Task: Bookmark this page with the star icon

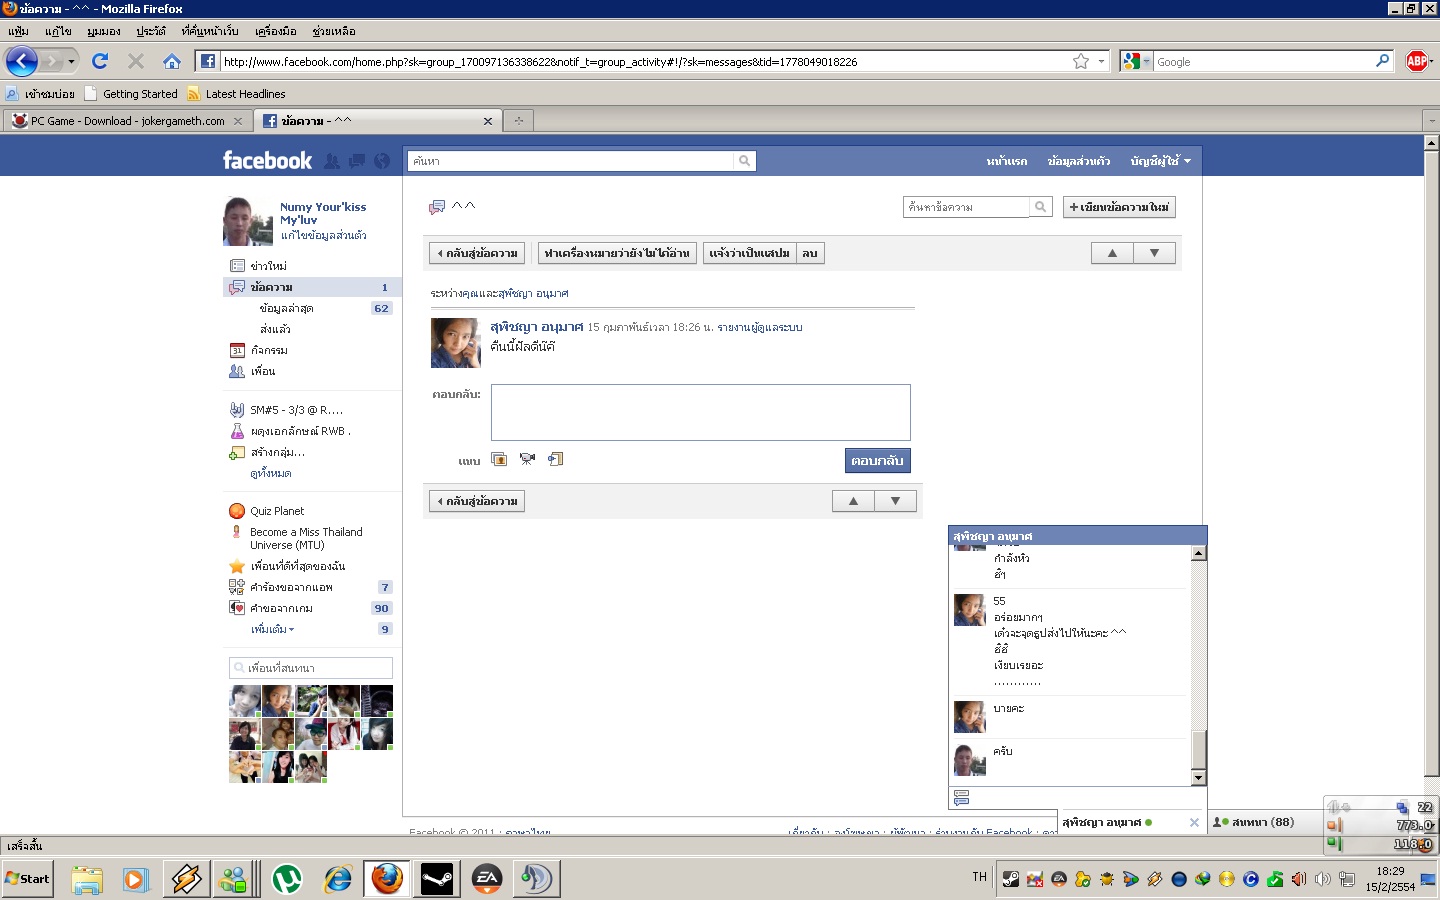Action: [x=1081, y=61]
